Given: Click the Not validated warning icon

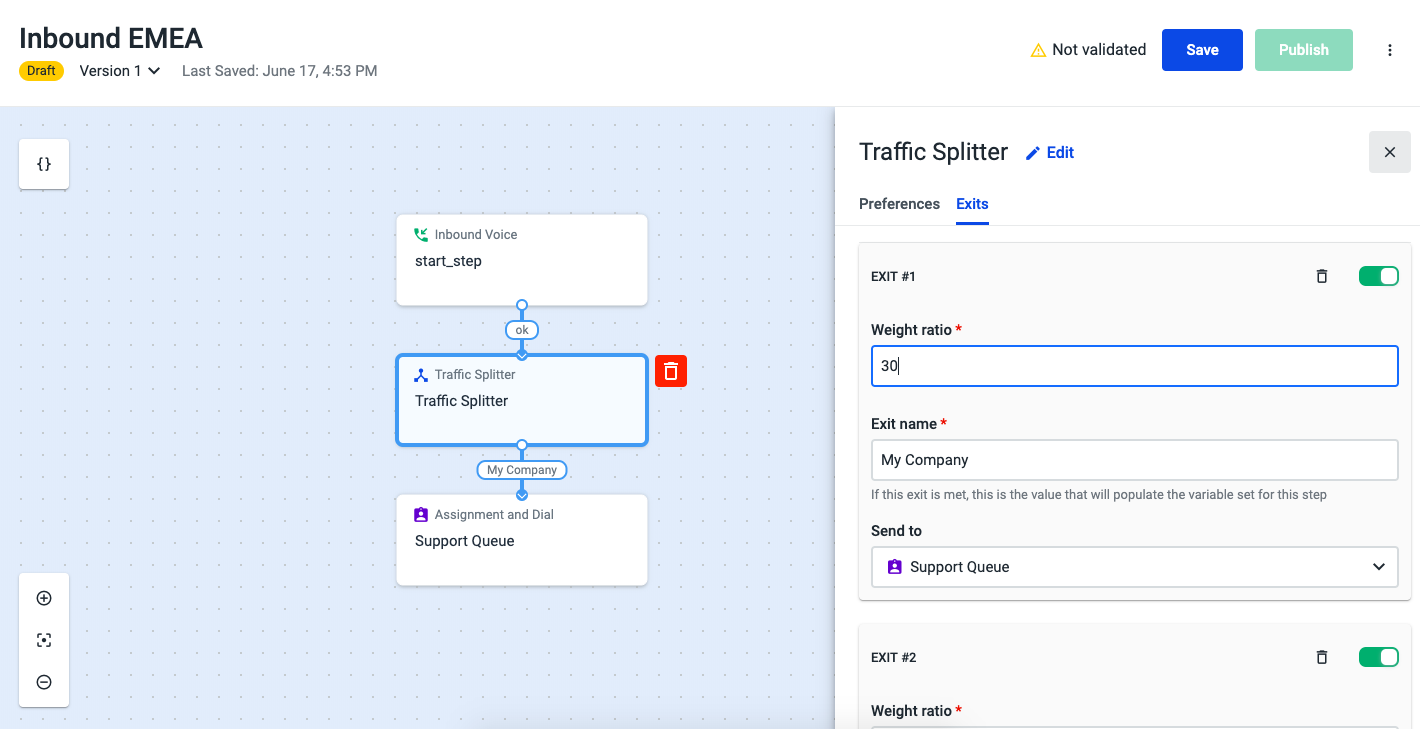Looking at the screenshot, I should coord(1038,50).
